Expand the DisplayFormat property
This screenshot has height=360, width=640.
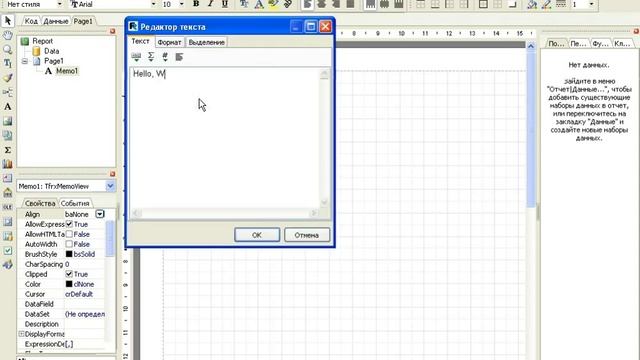coord(21,334)
